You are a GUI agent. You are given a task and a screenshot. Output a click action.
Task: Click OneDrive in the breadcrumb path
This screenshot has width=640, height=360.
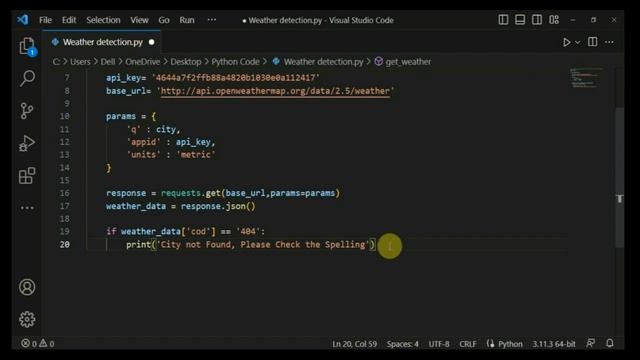click(142, 62)
